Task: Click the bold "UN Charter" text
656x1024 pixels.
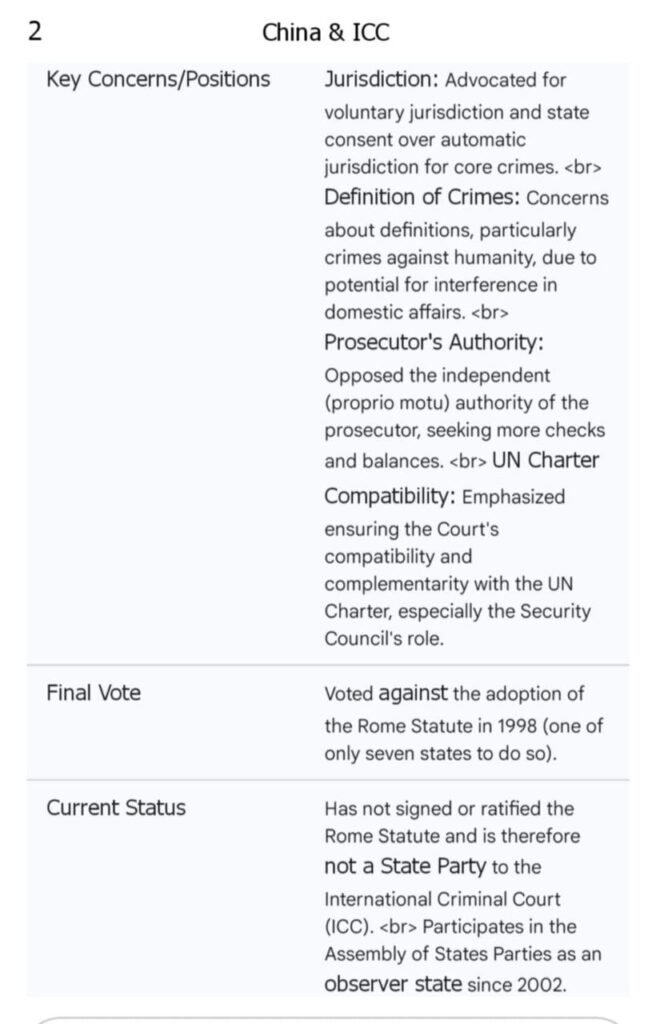Action: pos(545,460)
